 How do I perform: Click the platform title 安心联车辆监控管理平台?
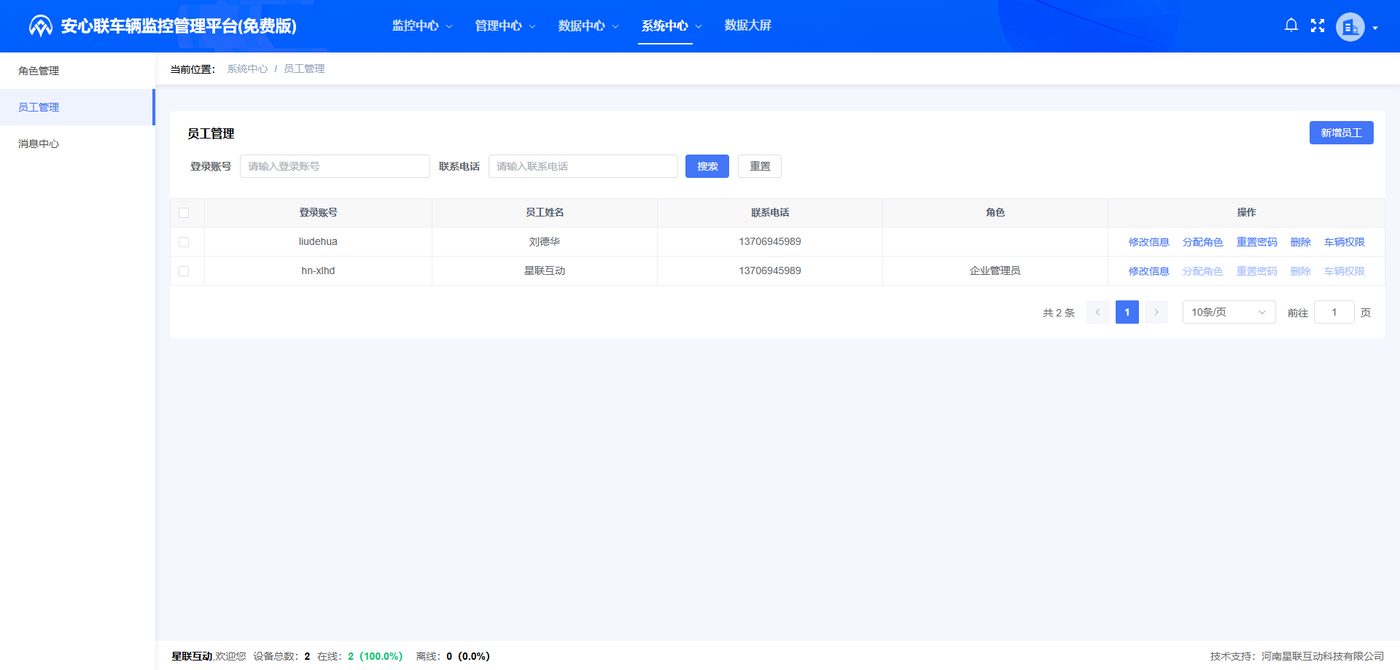click(x=179, y=26)
